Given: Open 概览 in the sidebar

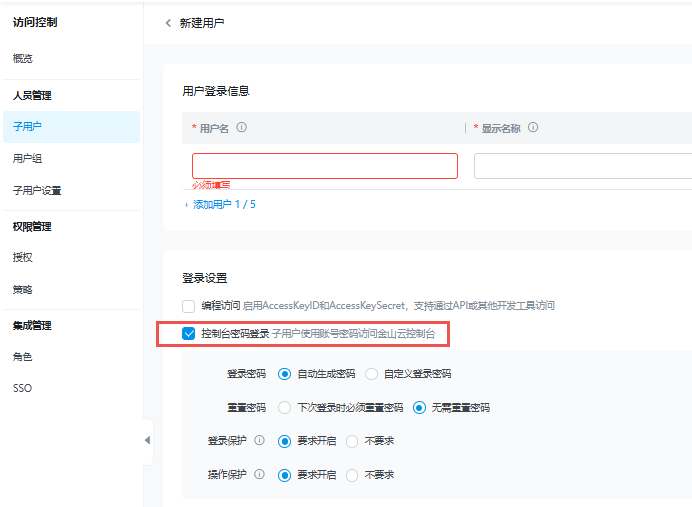Looking at the screenshot, I should [23, 58].
